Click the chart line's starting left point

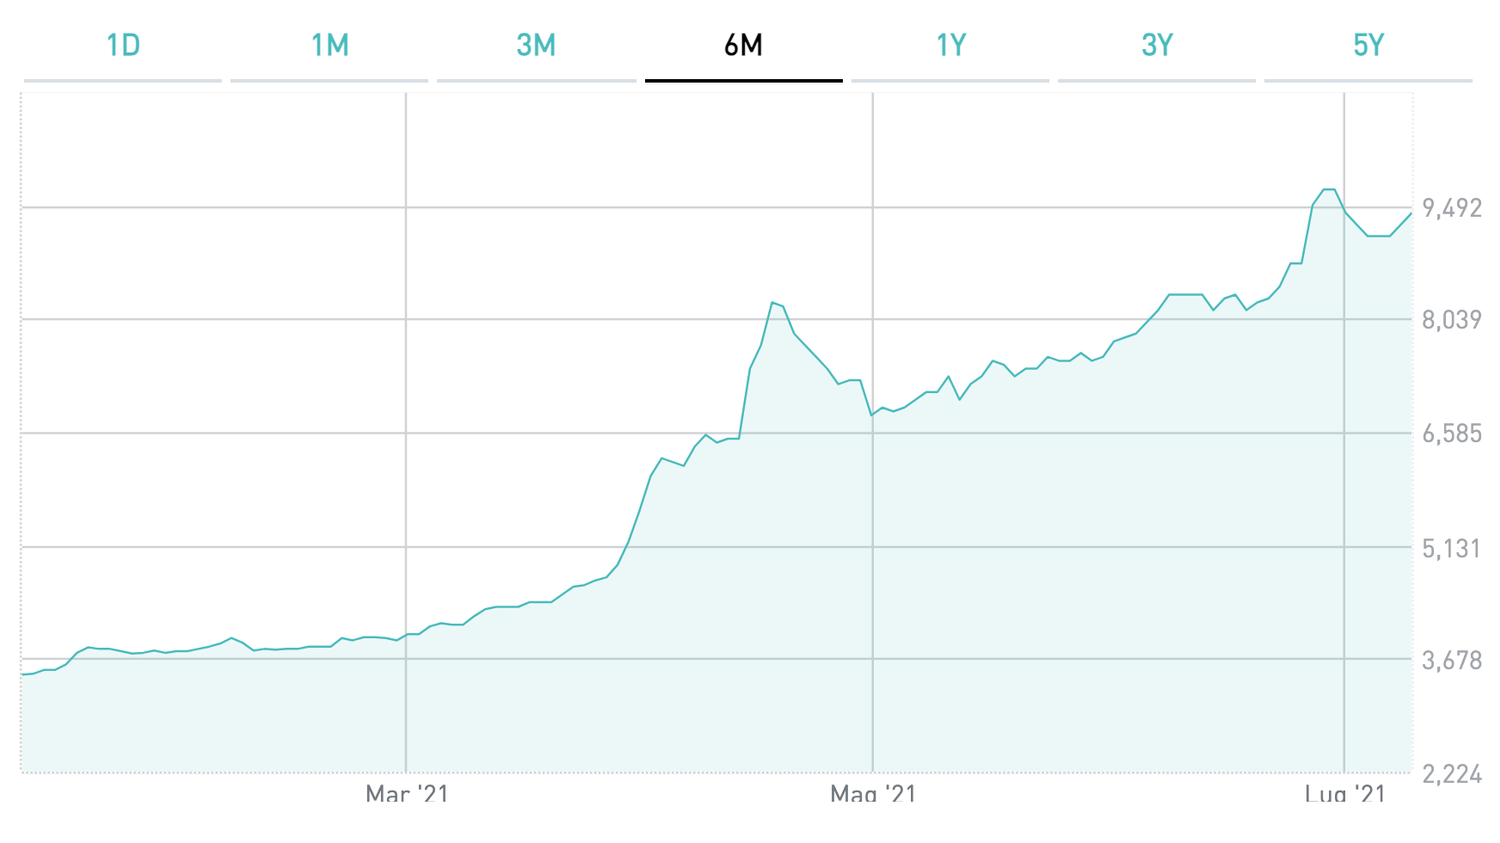tap(23, 674)
